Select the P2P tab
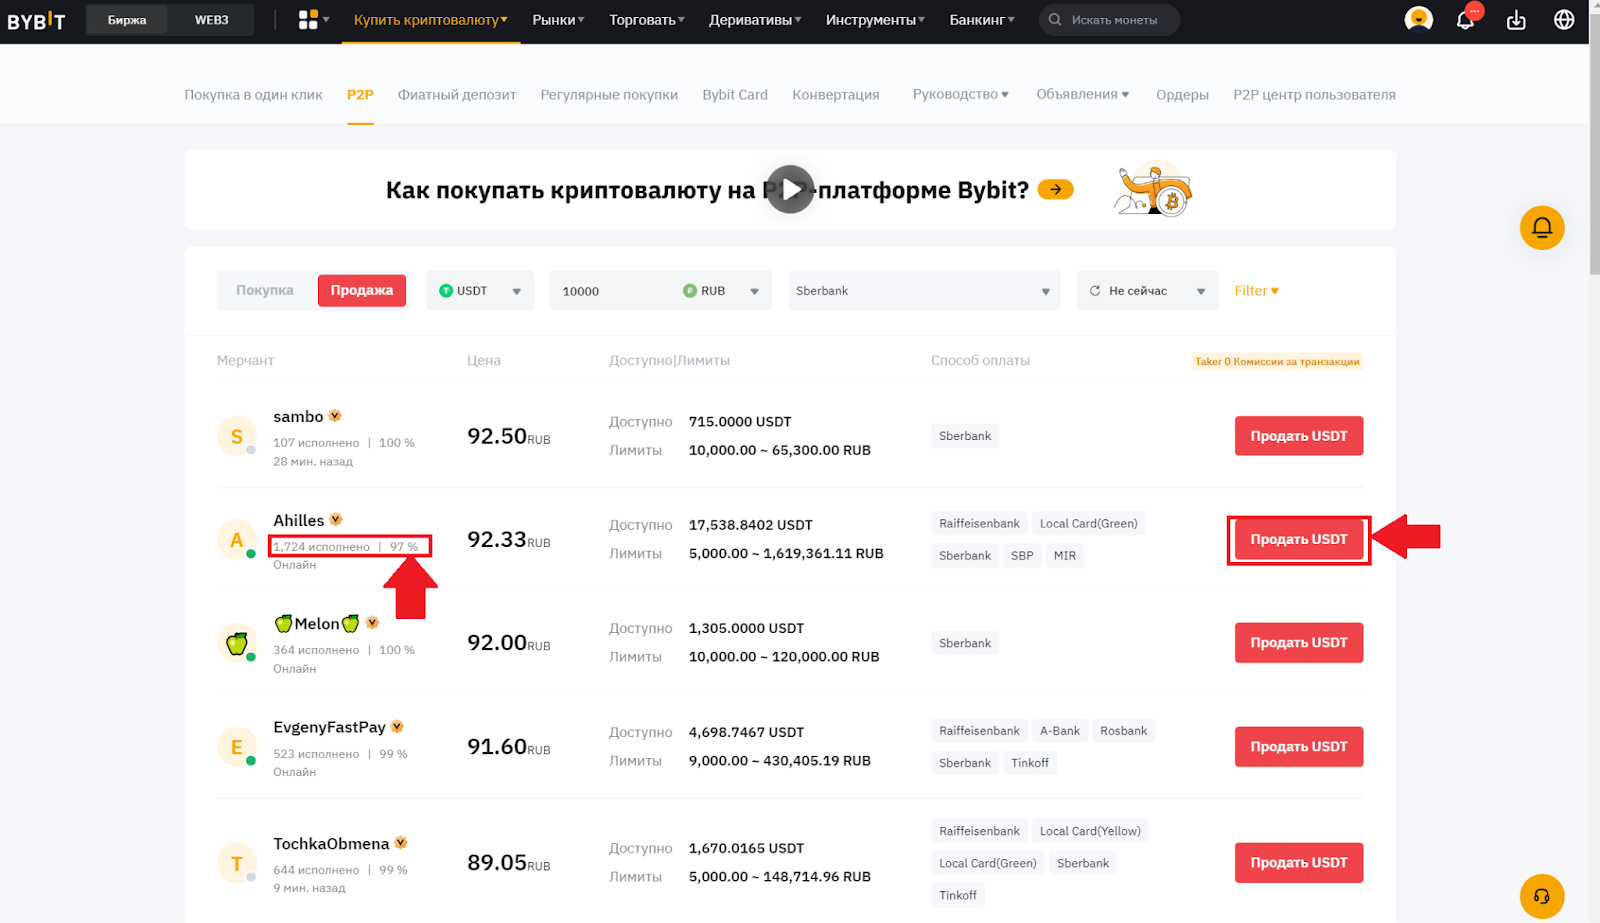 [x=360, y=94]
